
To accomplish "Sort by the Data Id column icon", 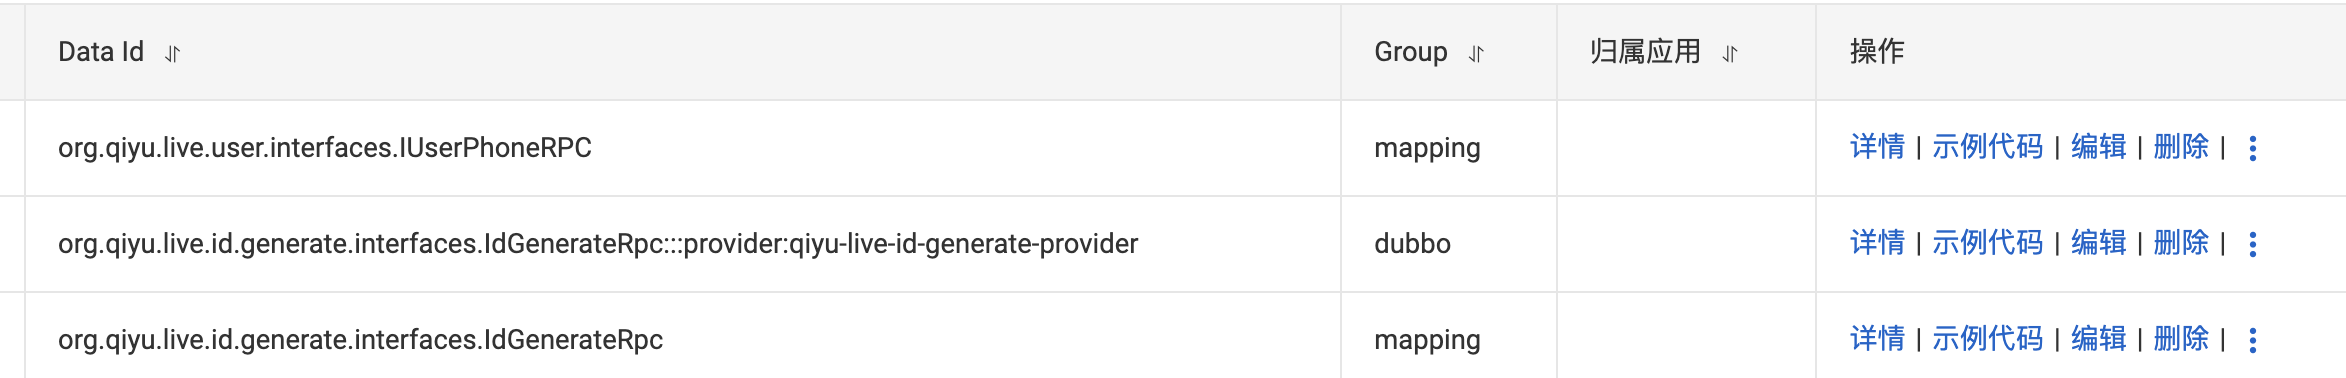I will (x=172, y=53).
